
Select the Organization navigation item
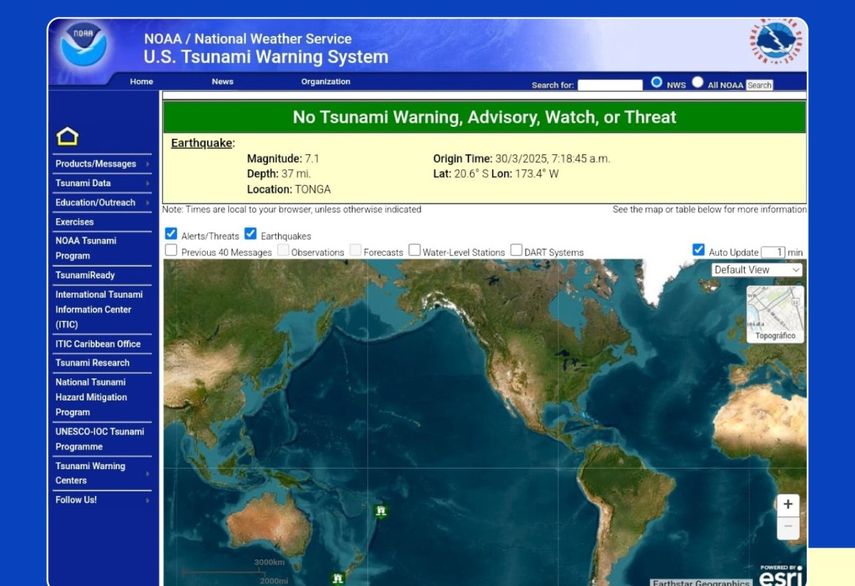(326, 81)
